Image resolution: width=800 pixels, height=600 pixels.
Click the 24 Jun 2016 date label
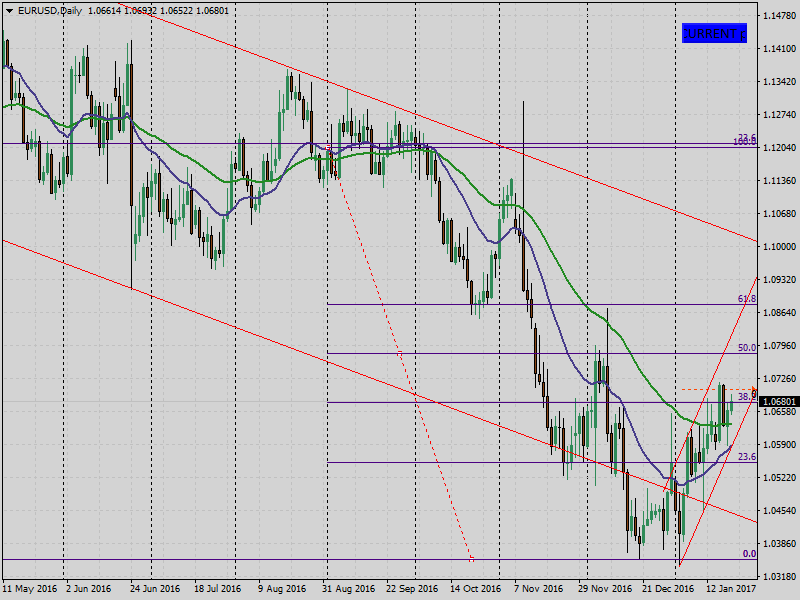(155, 589)
